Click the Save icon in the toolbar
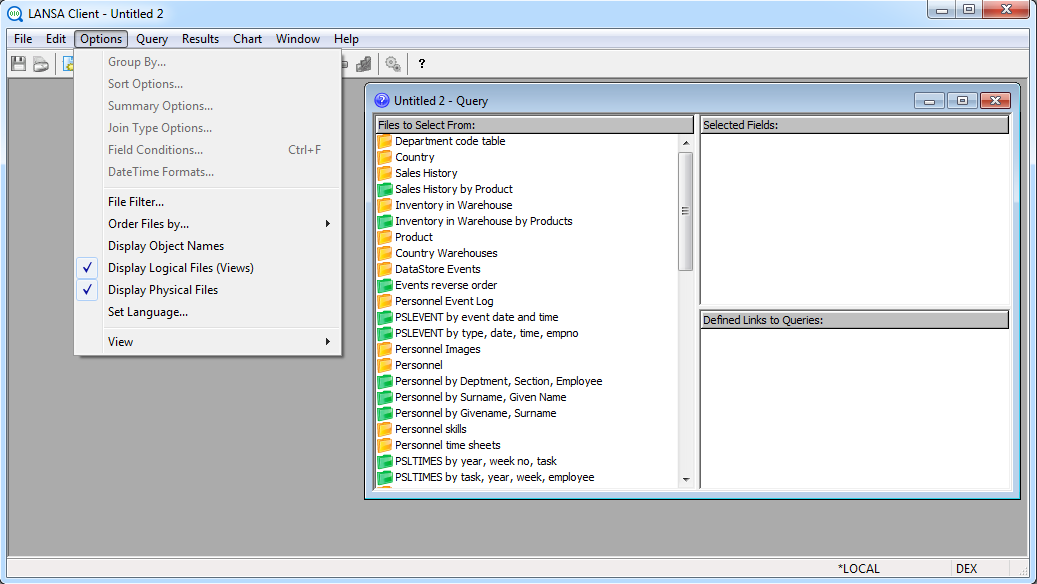The width and height of the screenshot is (1037, 584). 19,63
